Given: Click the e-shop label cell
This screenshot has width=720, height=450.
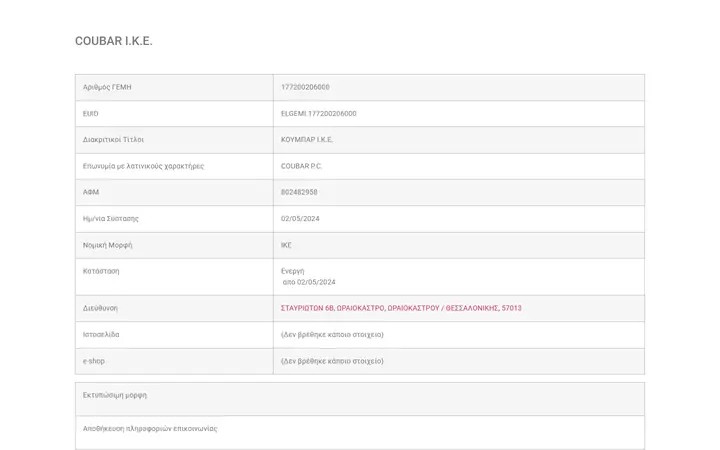Looking at the screenshot, I should tap(174, 361).
